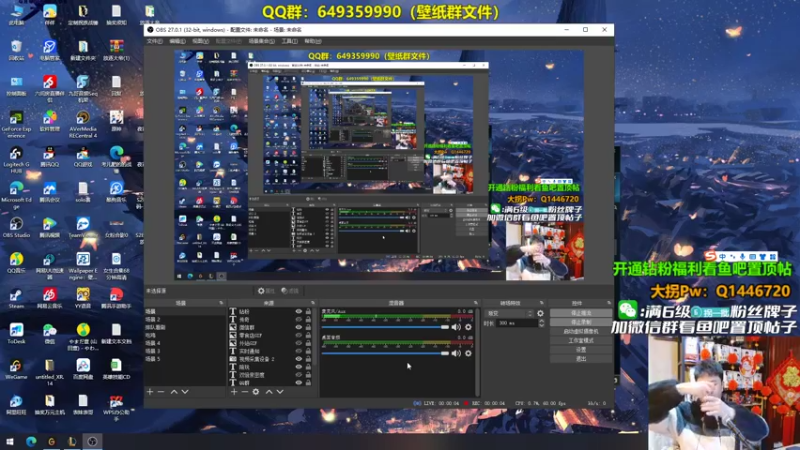Image resolution: width=800 pixels, height=450 pixels.
Task: Open AVerMedia RECentral 4 desktop shortcut
Action: tap(83, 124)
